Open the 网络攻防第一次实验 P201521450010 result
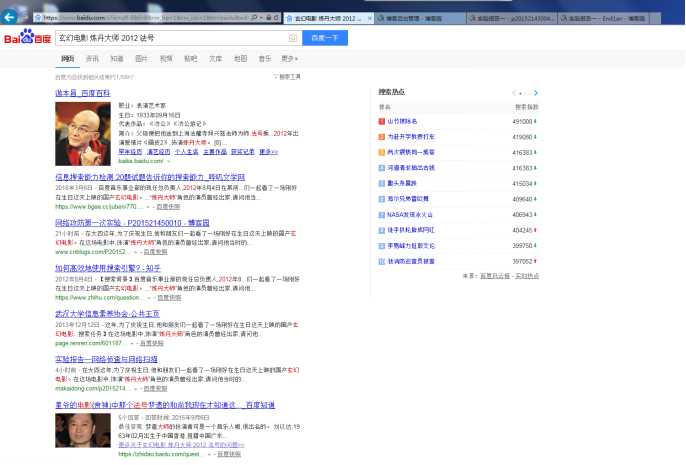Image resolution: width=686 pixels, height=465 pixels. tap(133, 223)
